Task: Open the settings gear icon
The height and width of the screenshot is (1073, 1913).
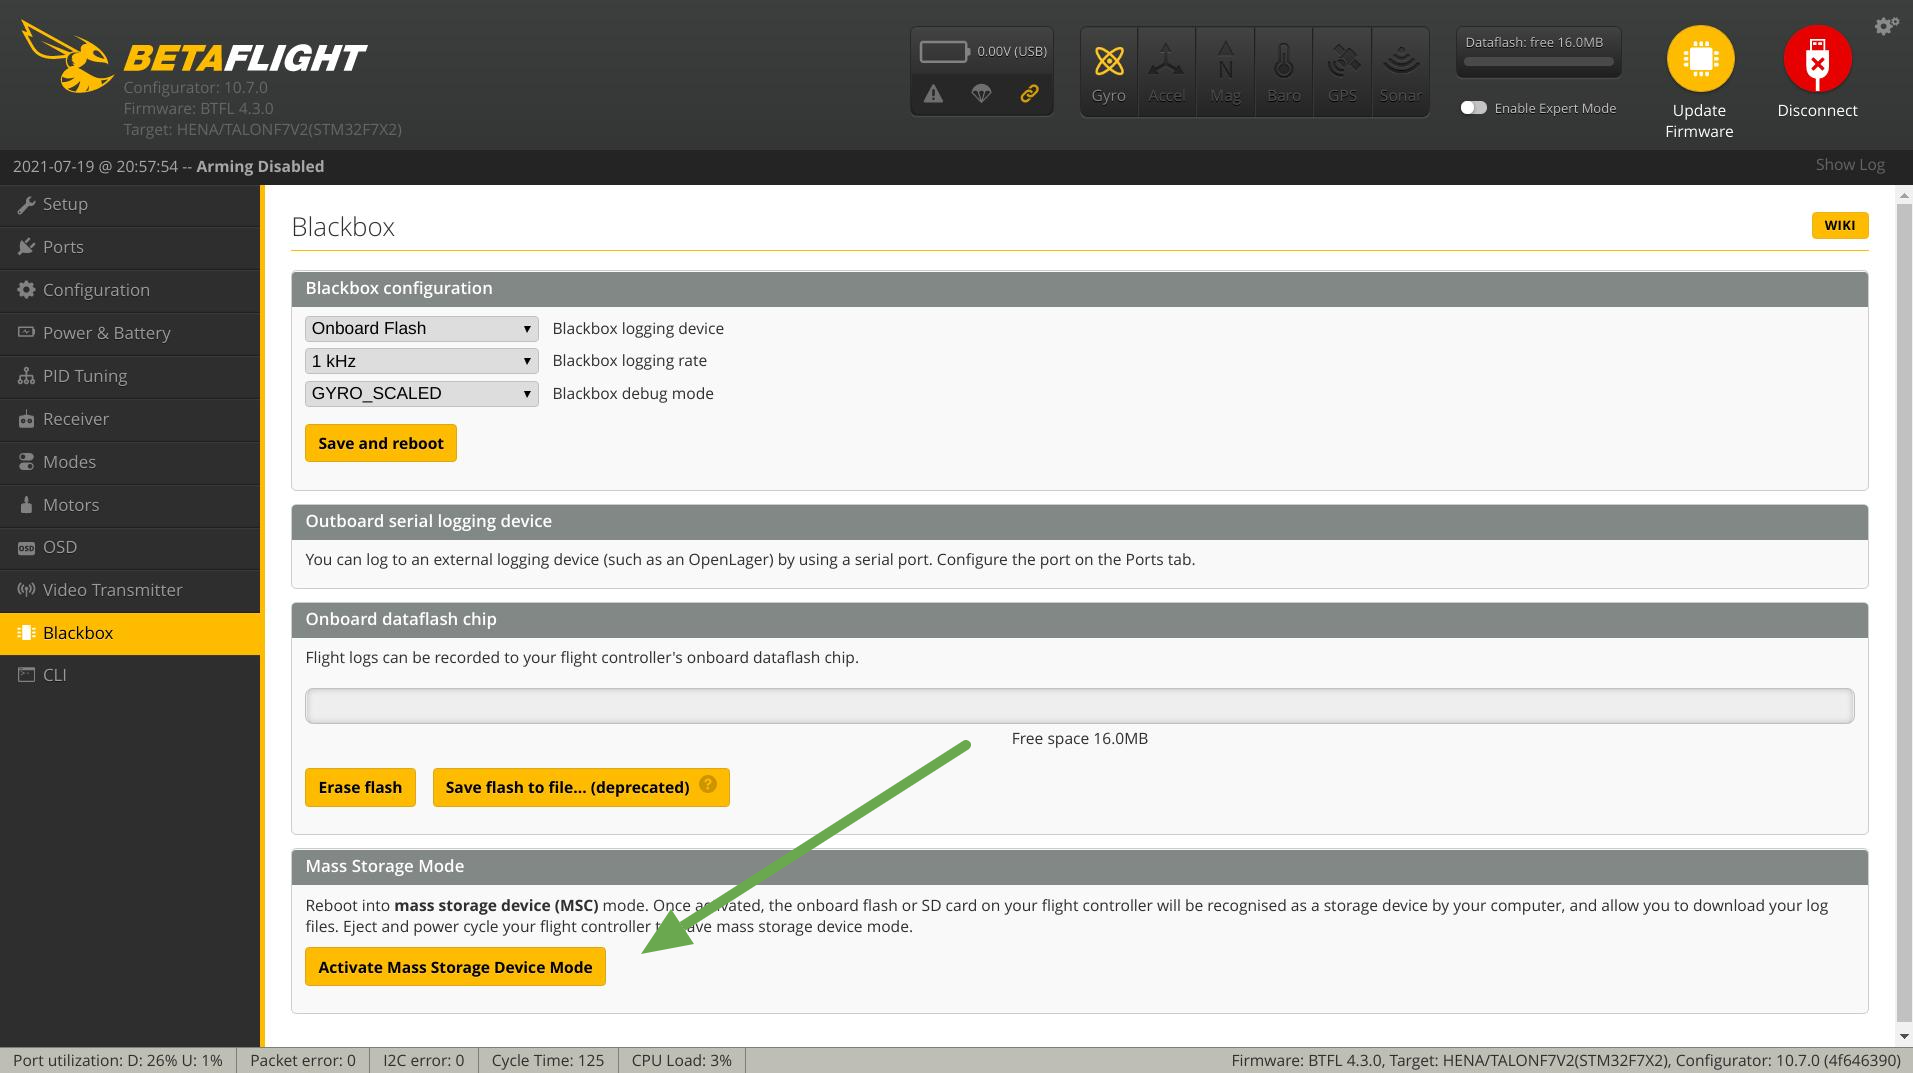Action: click(1886, 26)
